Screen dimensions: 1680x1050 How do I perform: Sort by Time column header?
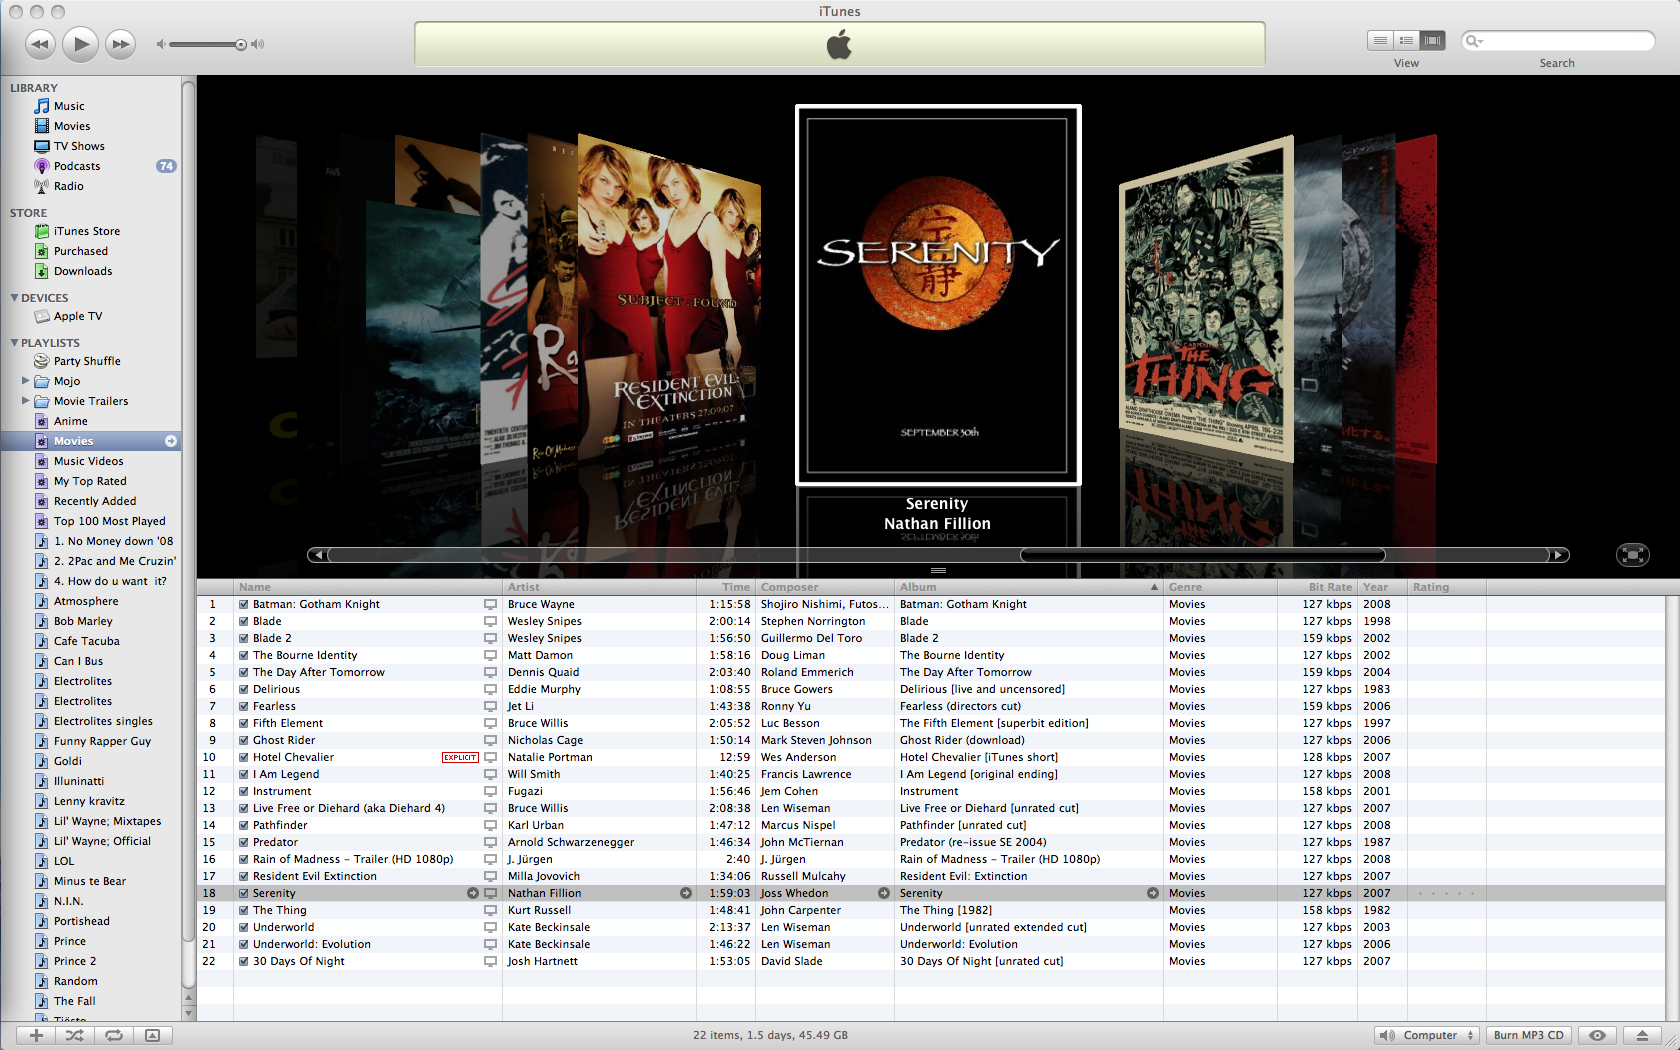coord(726,587)
